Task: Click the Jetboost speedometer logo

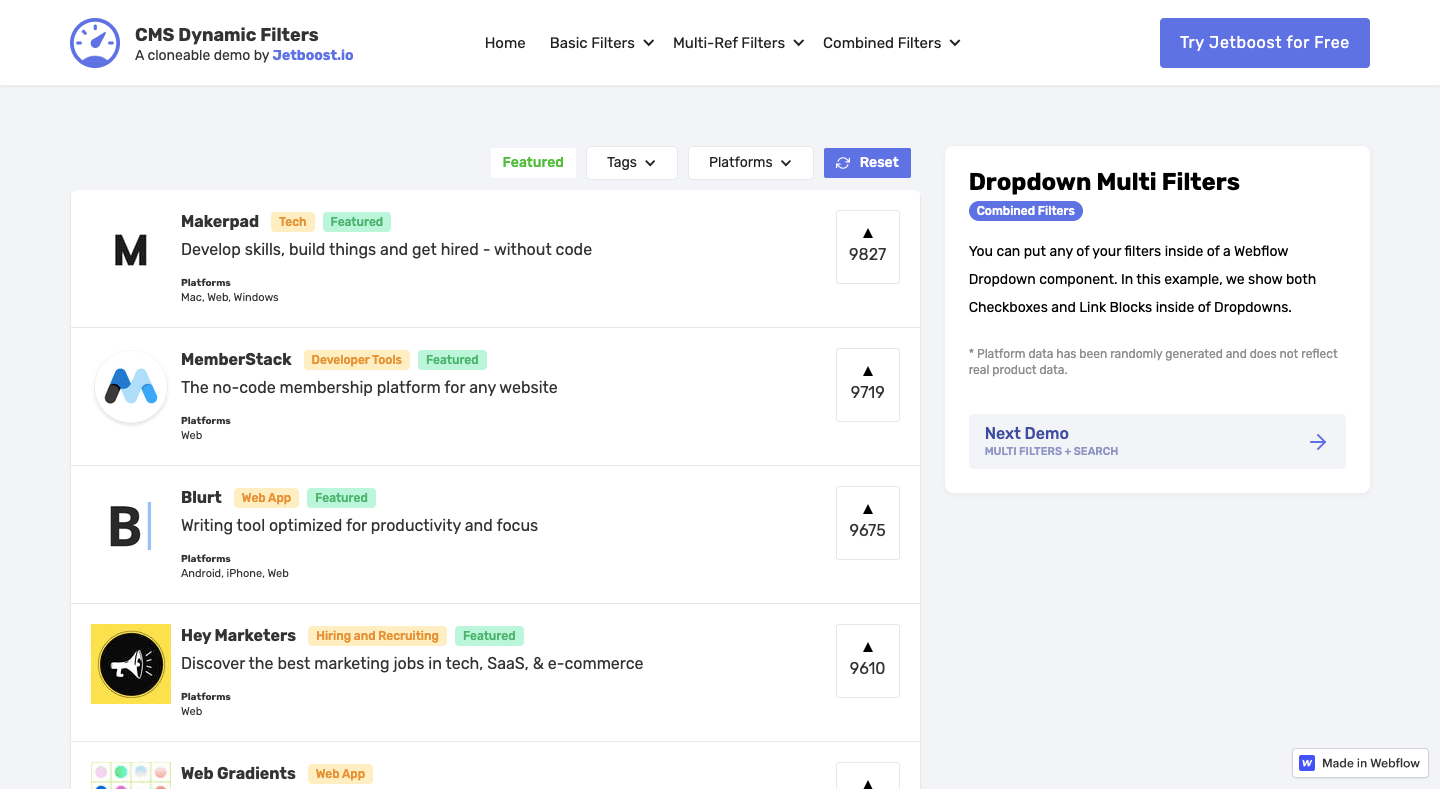Action: (94, 42)
